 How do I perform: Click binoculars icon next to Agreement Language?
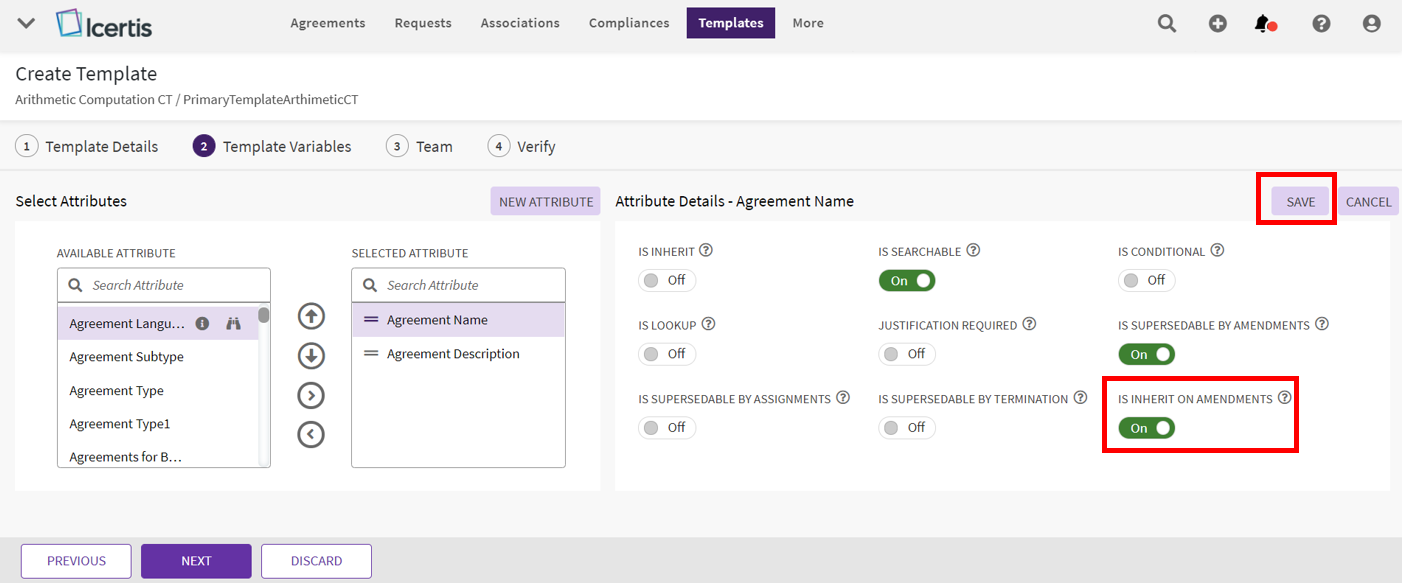234,324
